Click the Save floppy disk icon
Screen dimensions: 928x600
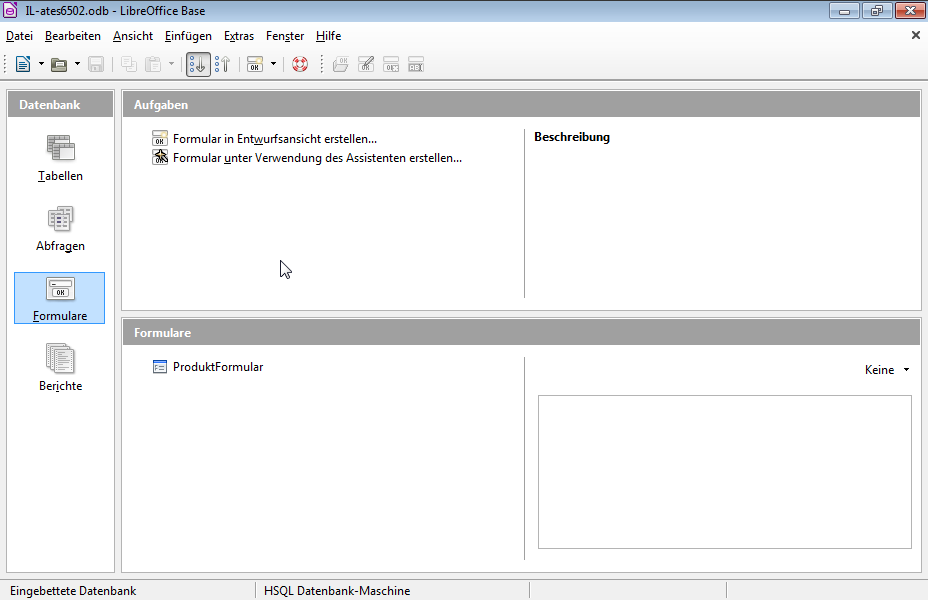[x=96, y=64]
